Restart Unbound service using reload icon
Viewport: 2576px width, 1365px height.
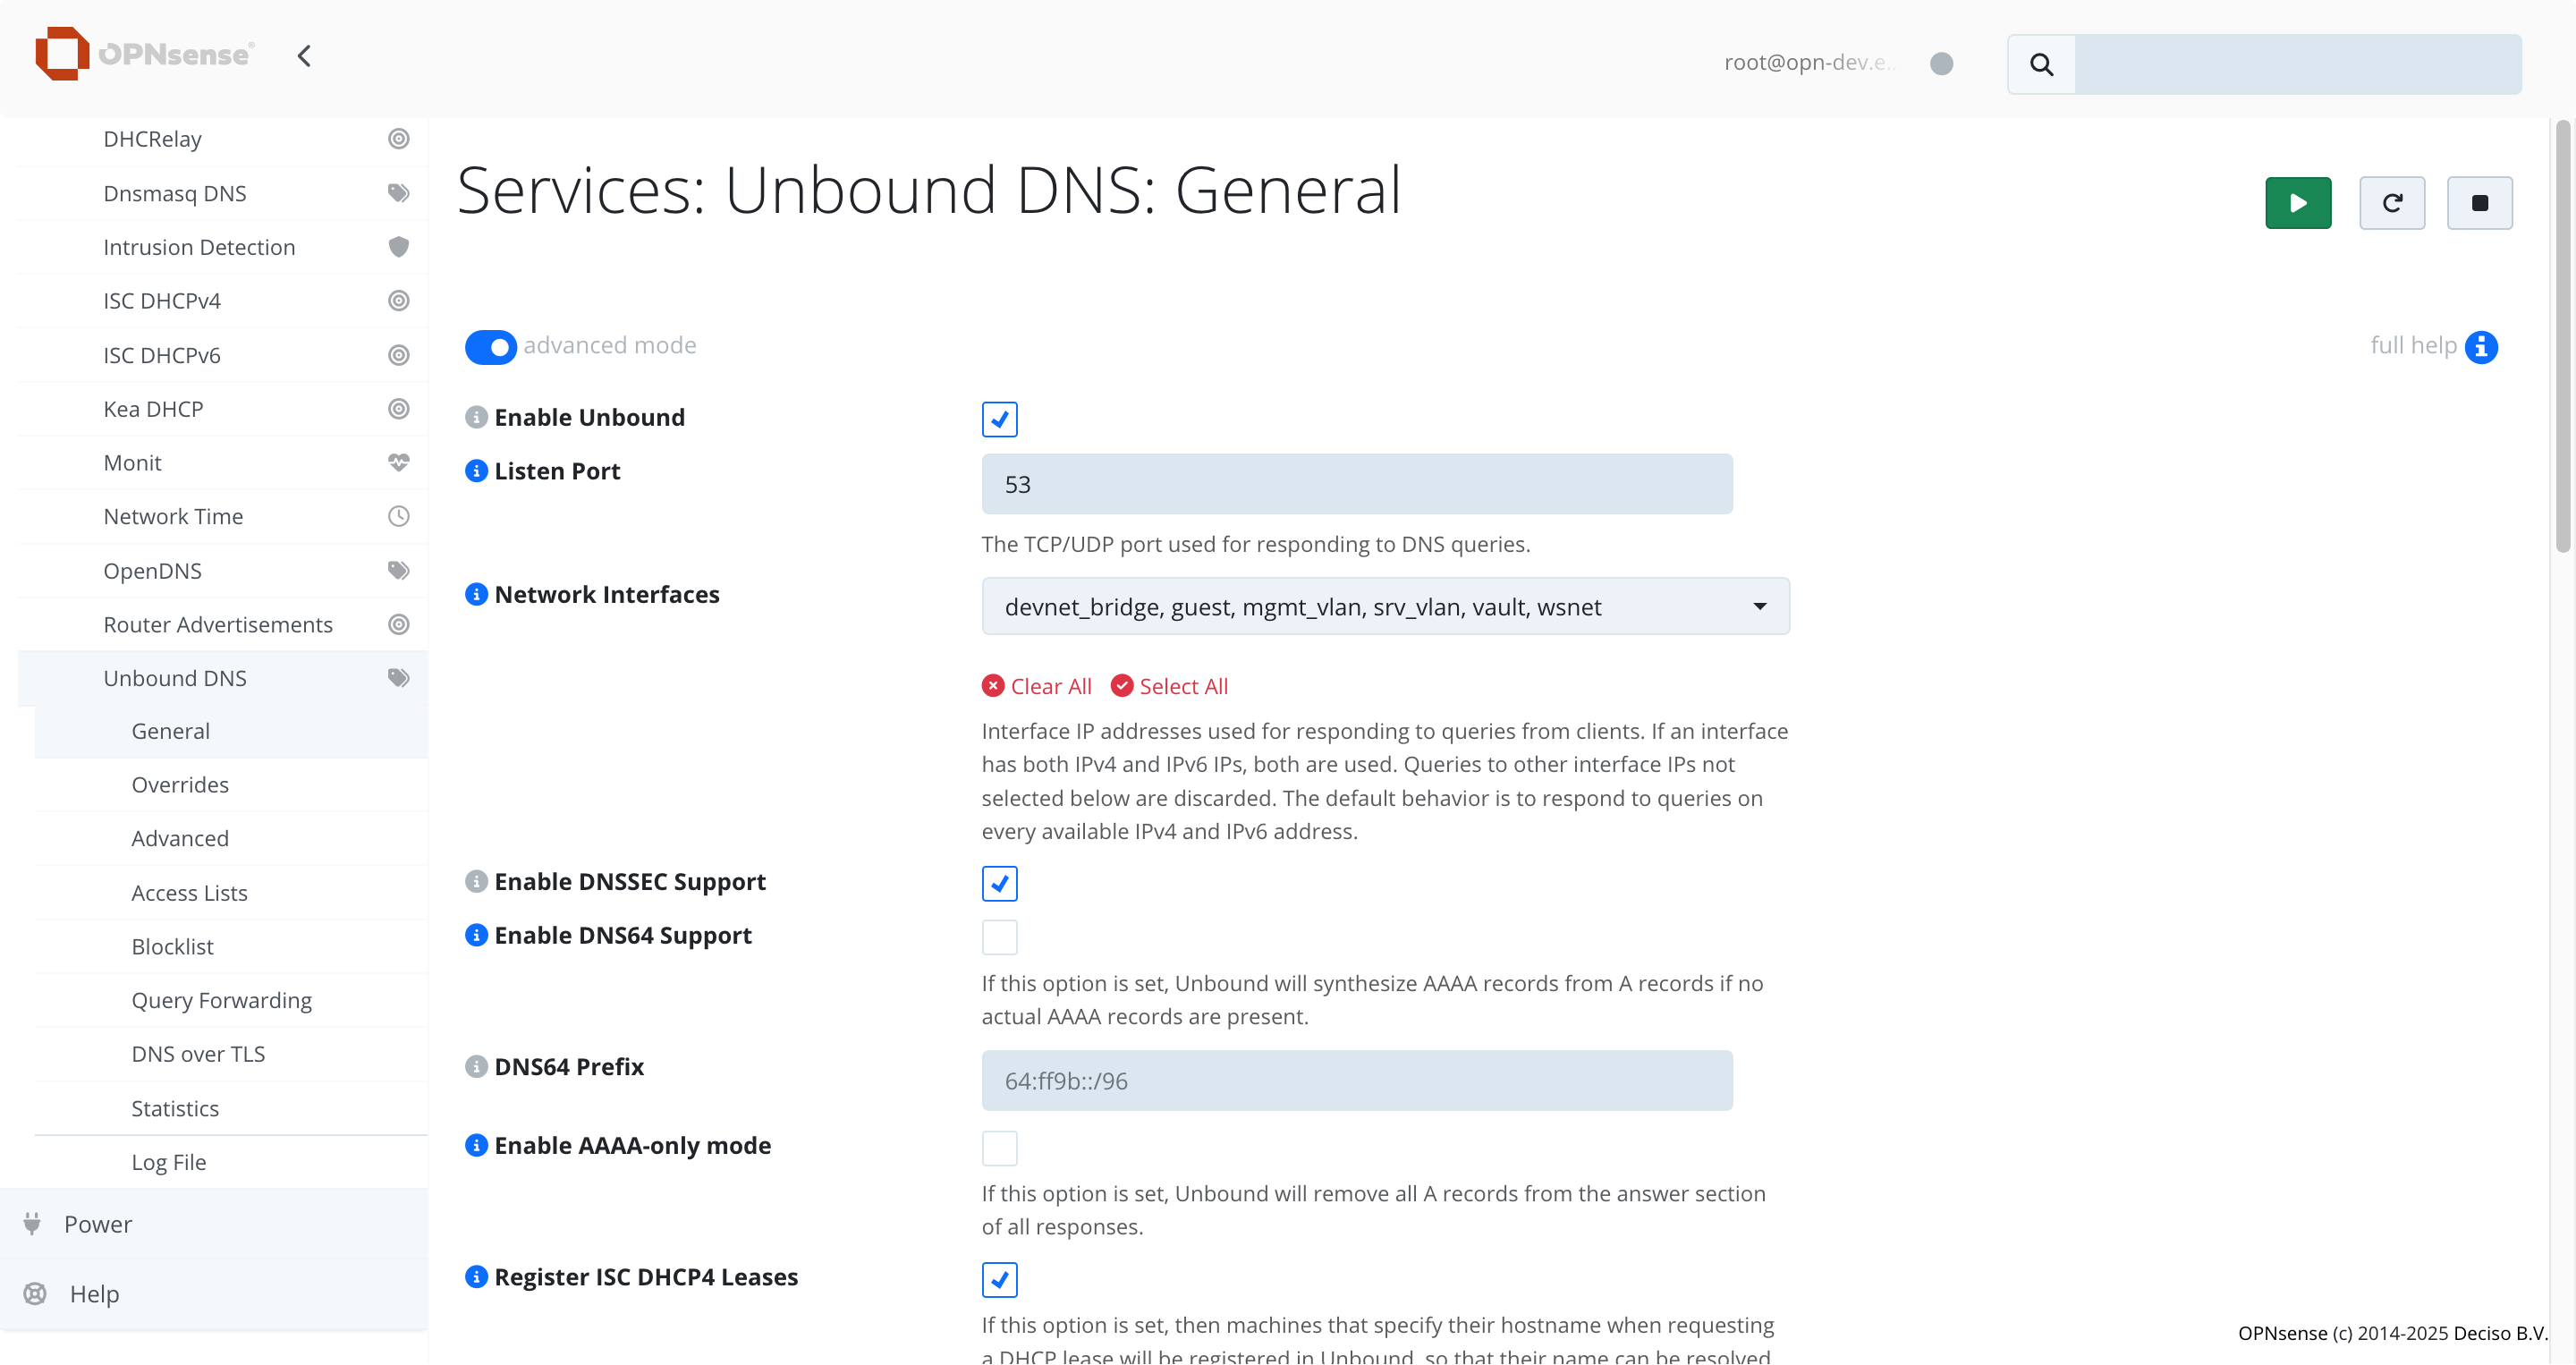point(2391,203)
